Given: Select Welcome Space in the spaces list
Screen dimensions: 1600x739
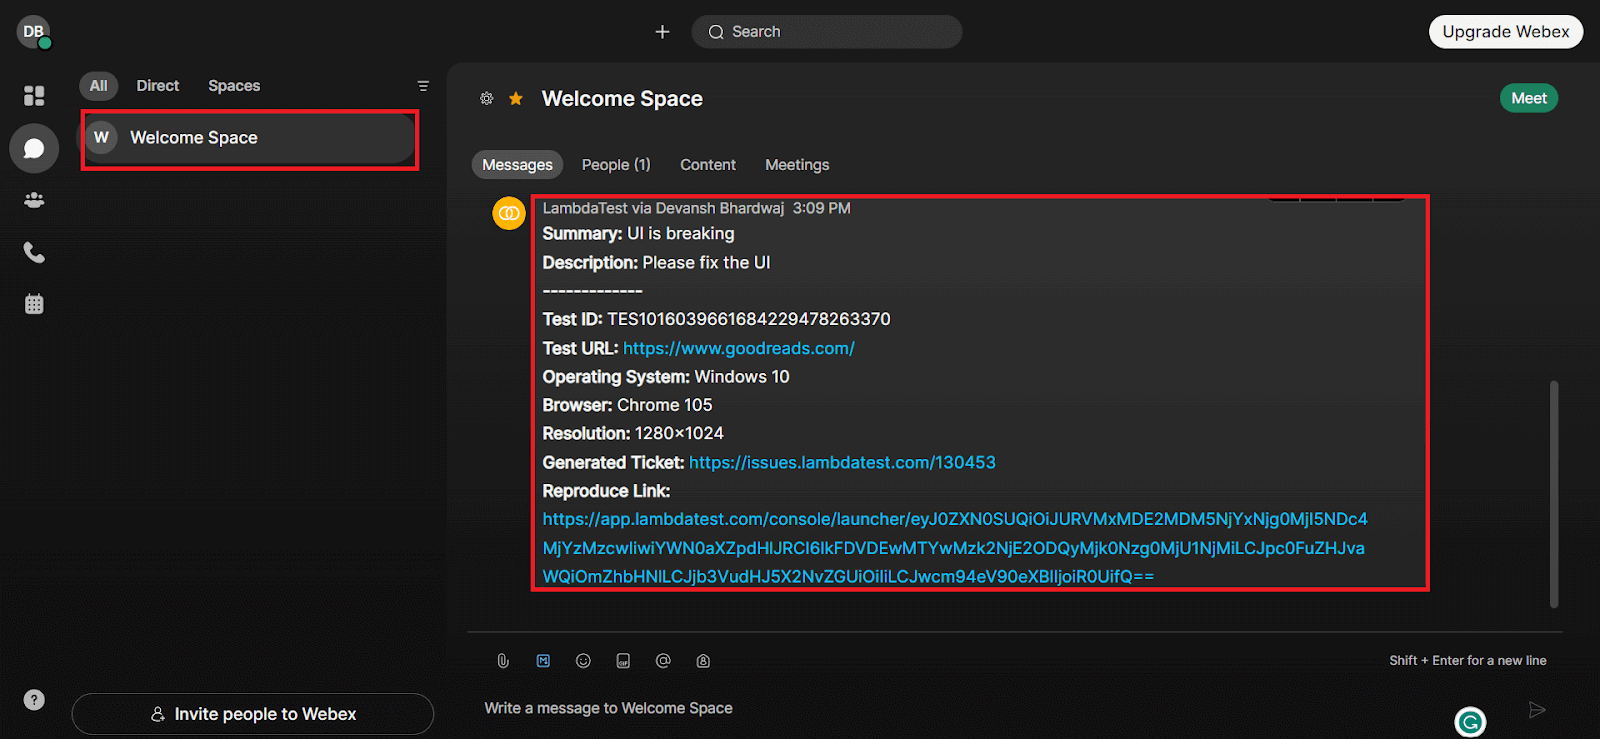Looking at the screenshot, I should (250, 138).
